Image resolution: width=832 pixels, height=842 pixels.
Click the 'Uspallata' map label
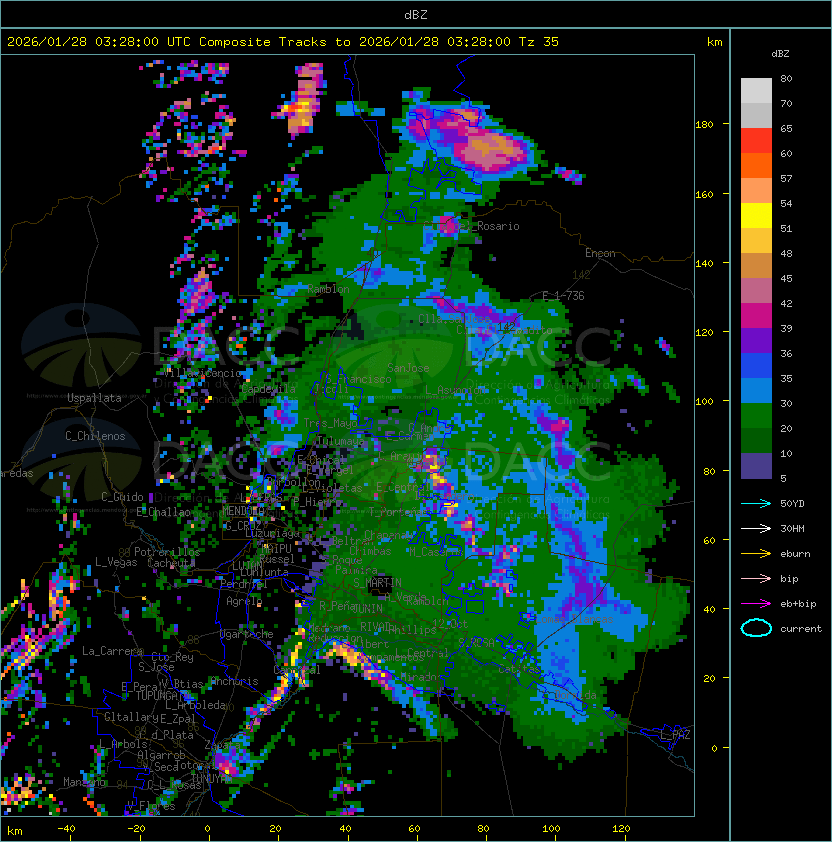(94, 398)
